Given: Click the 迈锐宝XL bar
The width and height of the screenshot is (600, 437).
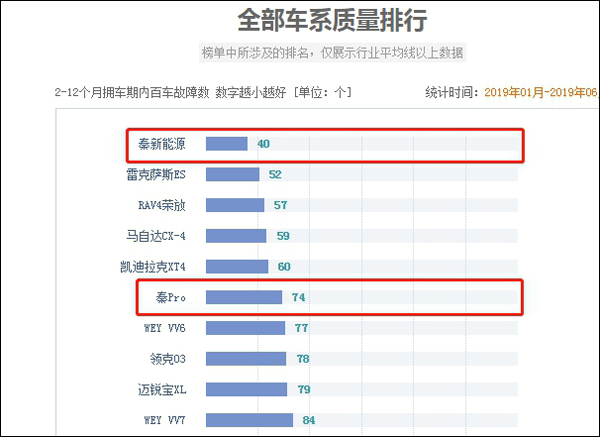Looking at the screenshot, I should 246,389.
